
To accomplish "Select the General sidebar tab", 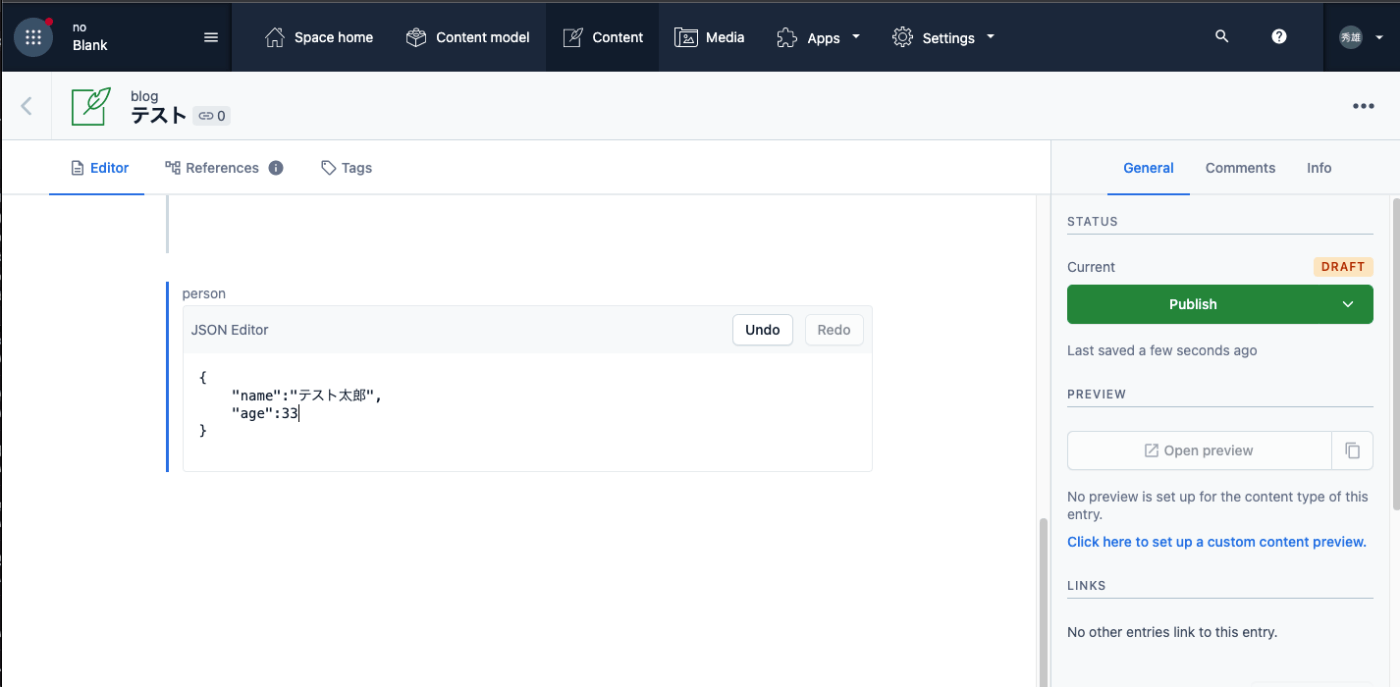I will pyautogui.click(x=1148, y=168).
